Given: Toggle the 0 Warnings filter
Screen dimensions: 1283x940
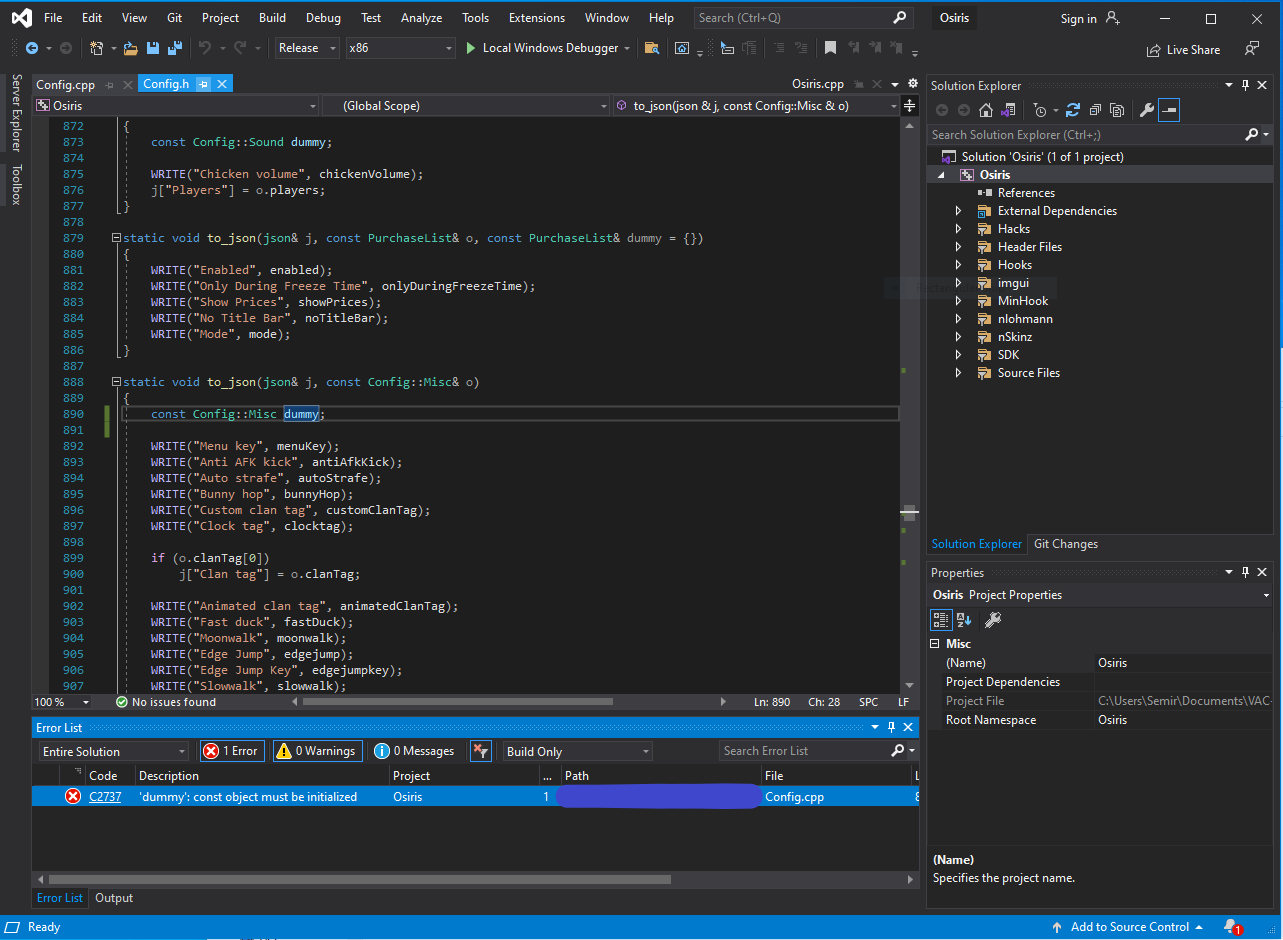Looking at the screenshot, I should pyautogui.click(x=316, y=751).
